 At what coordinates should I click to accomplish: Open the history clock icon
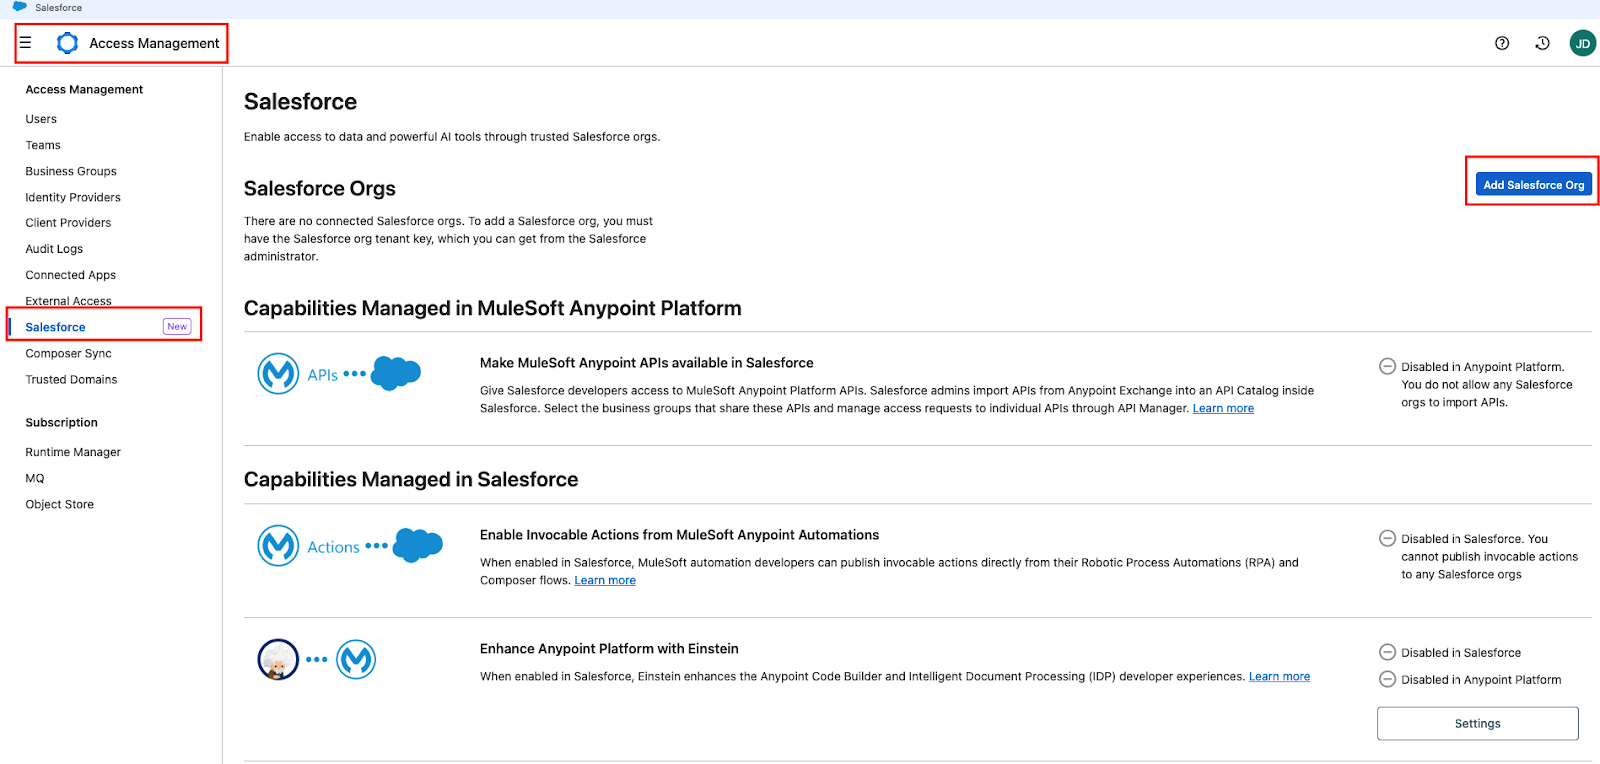[x=1543, y=43]
